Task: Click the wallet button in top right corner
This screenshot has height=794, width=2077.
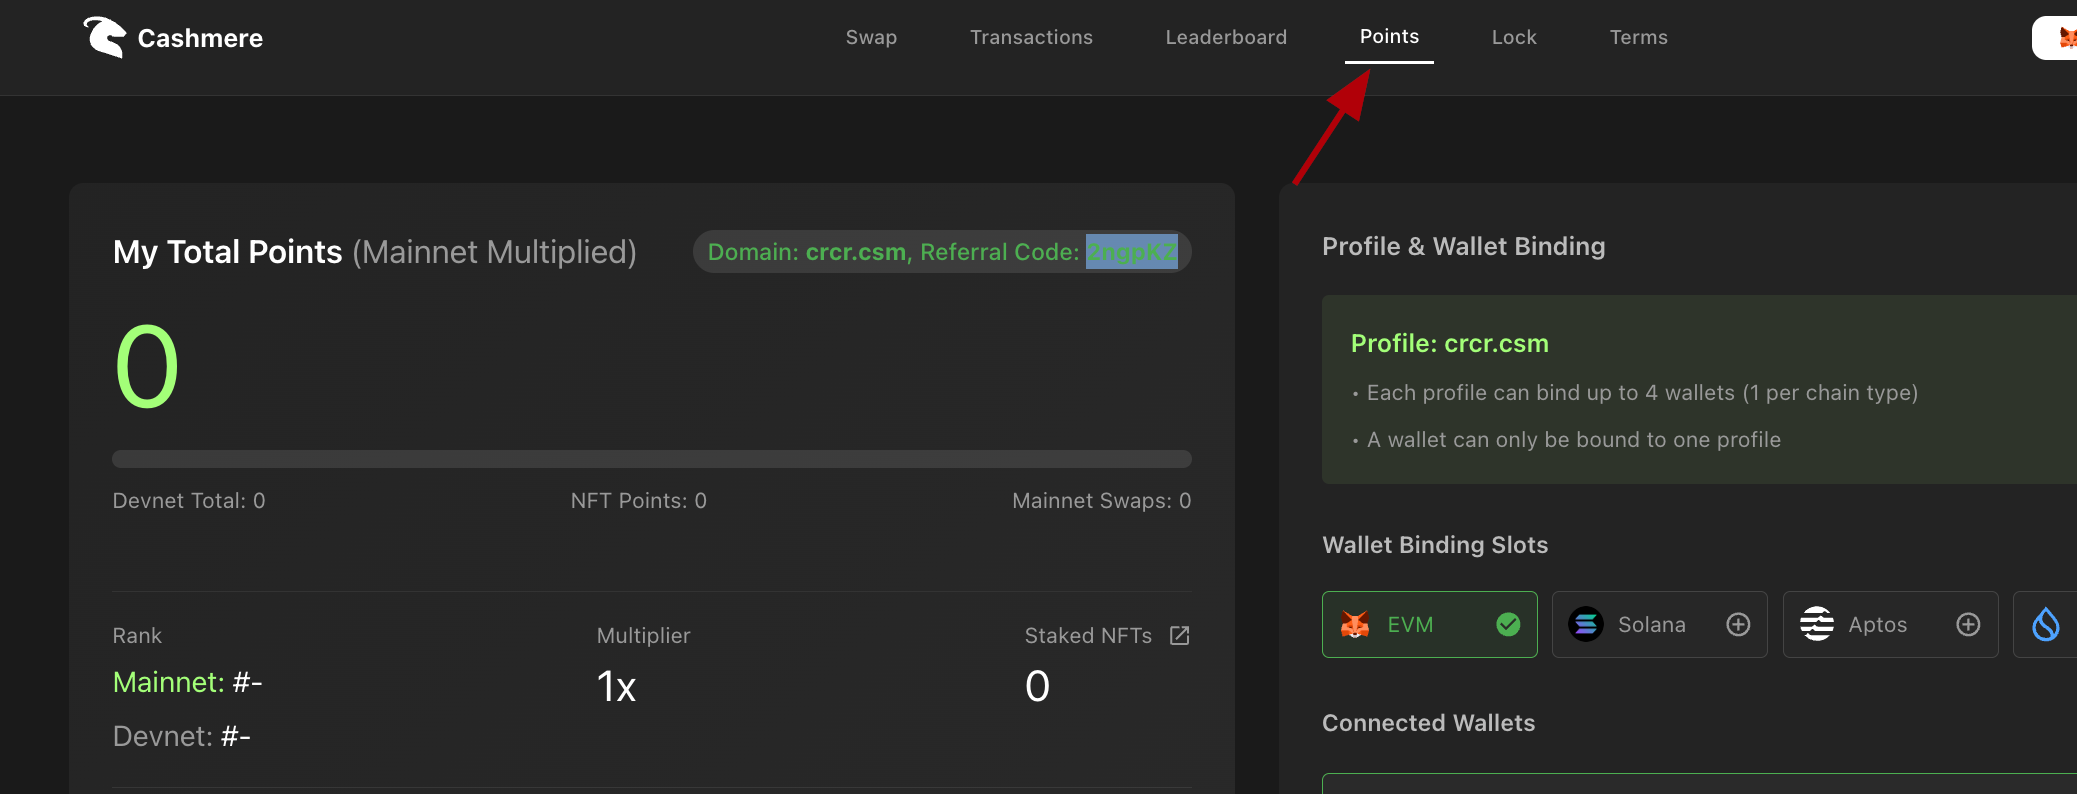Action: (x=2055, y=38)
